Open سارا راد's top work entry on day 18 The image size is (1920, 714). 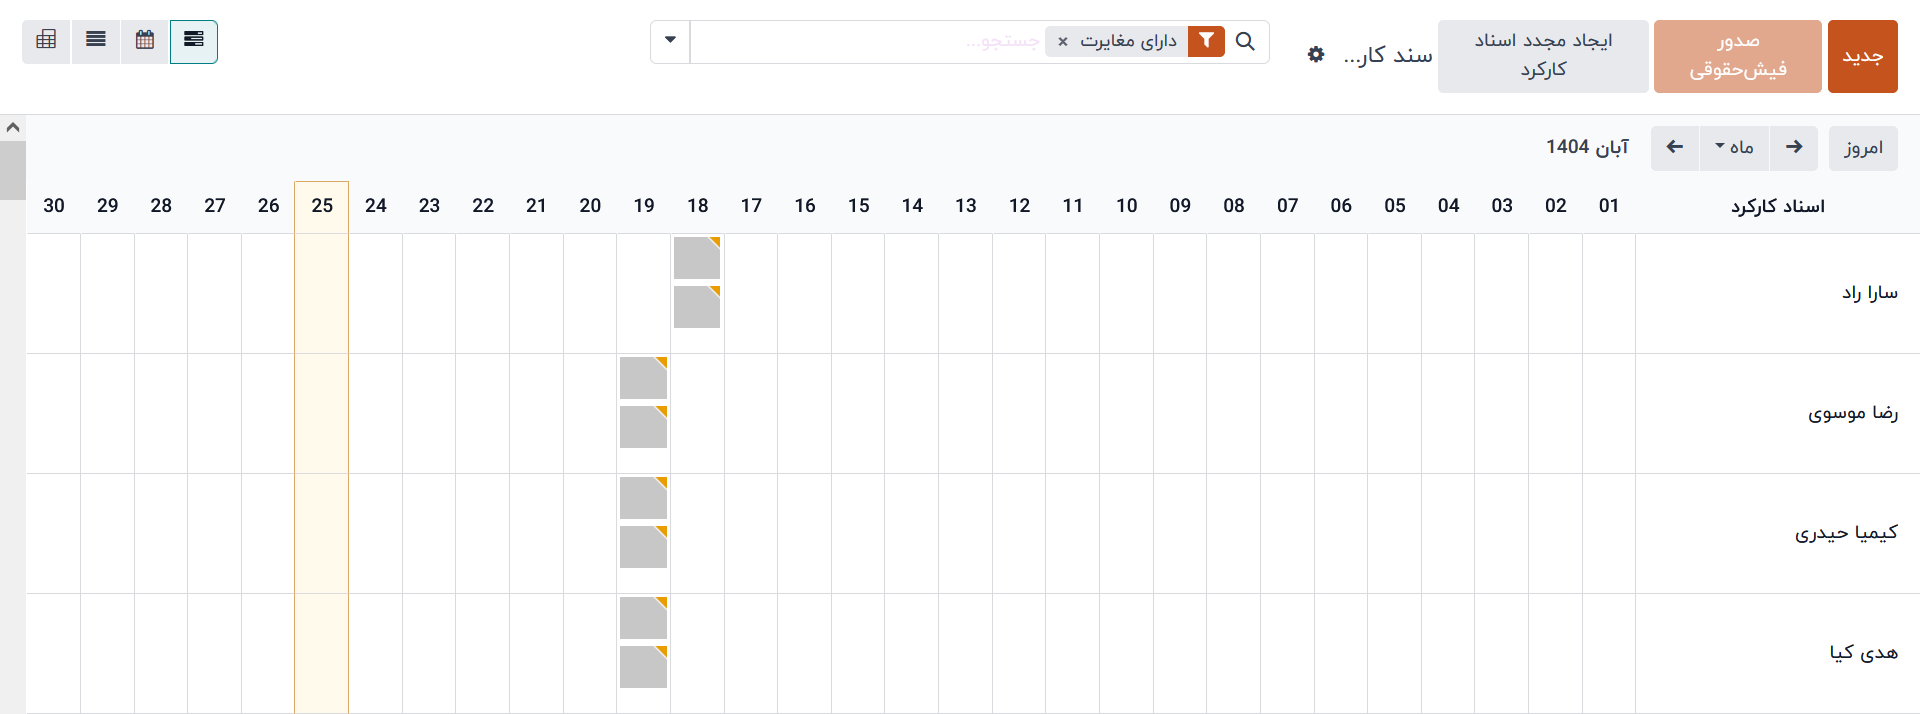697,258
